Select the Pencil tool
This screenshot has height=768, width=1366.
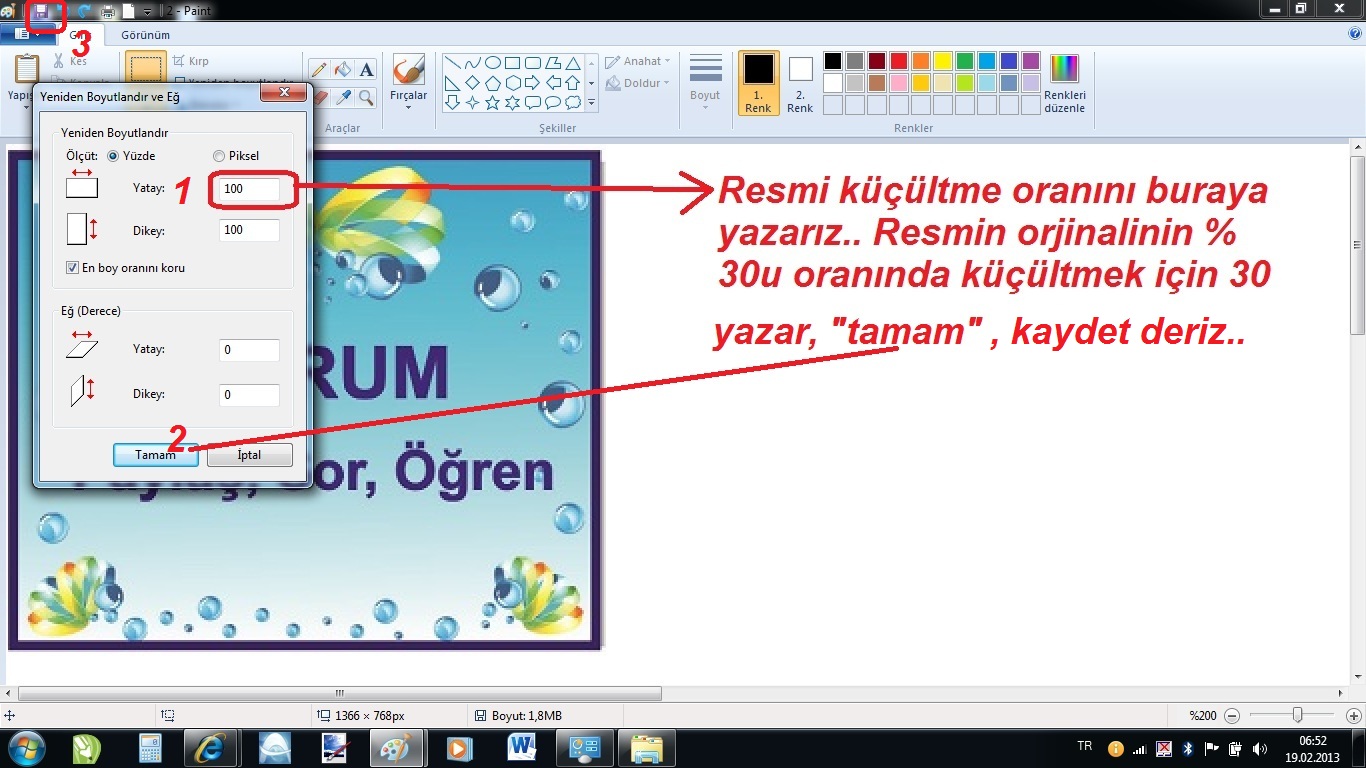319,69
